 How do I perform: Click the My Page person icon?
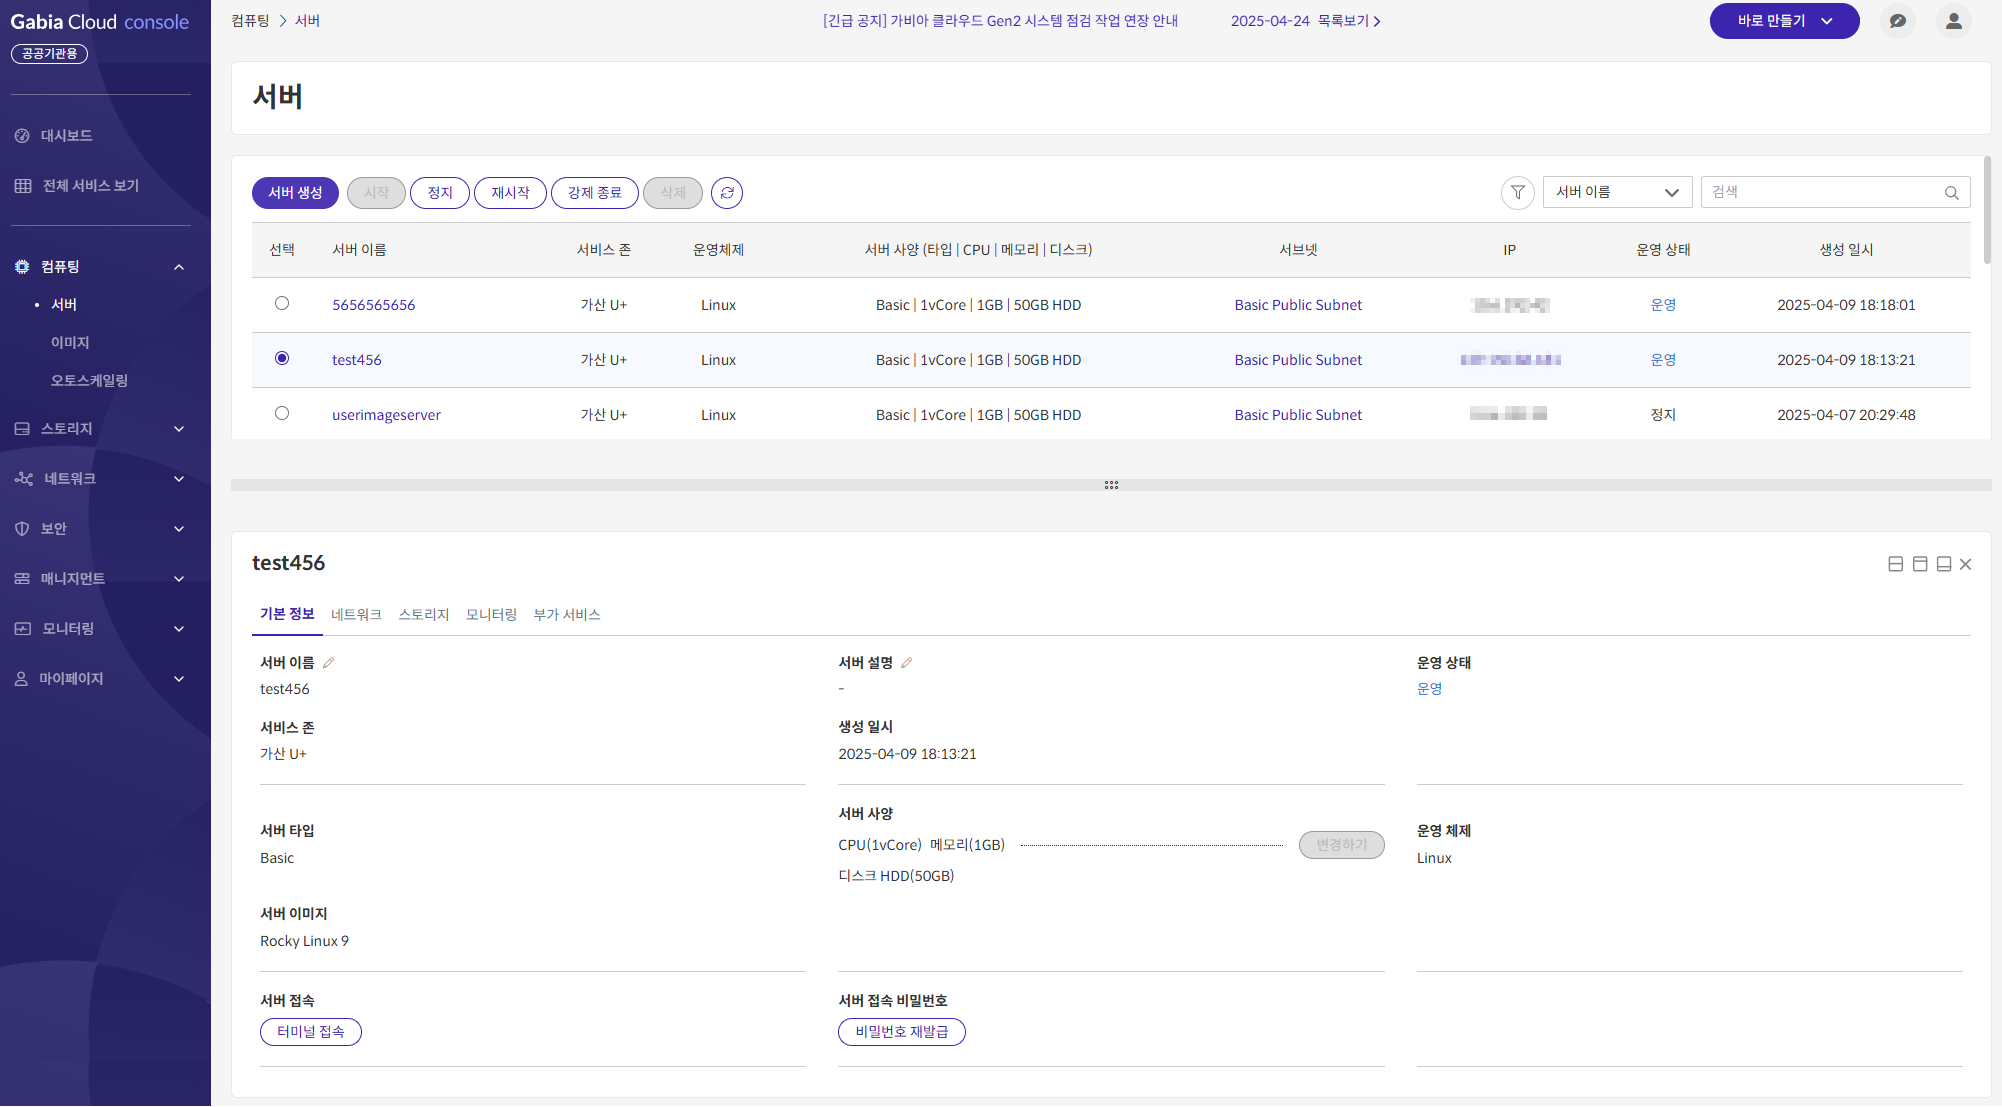21,679
